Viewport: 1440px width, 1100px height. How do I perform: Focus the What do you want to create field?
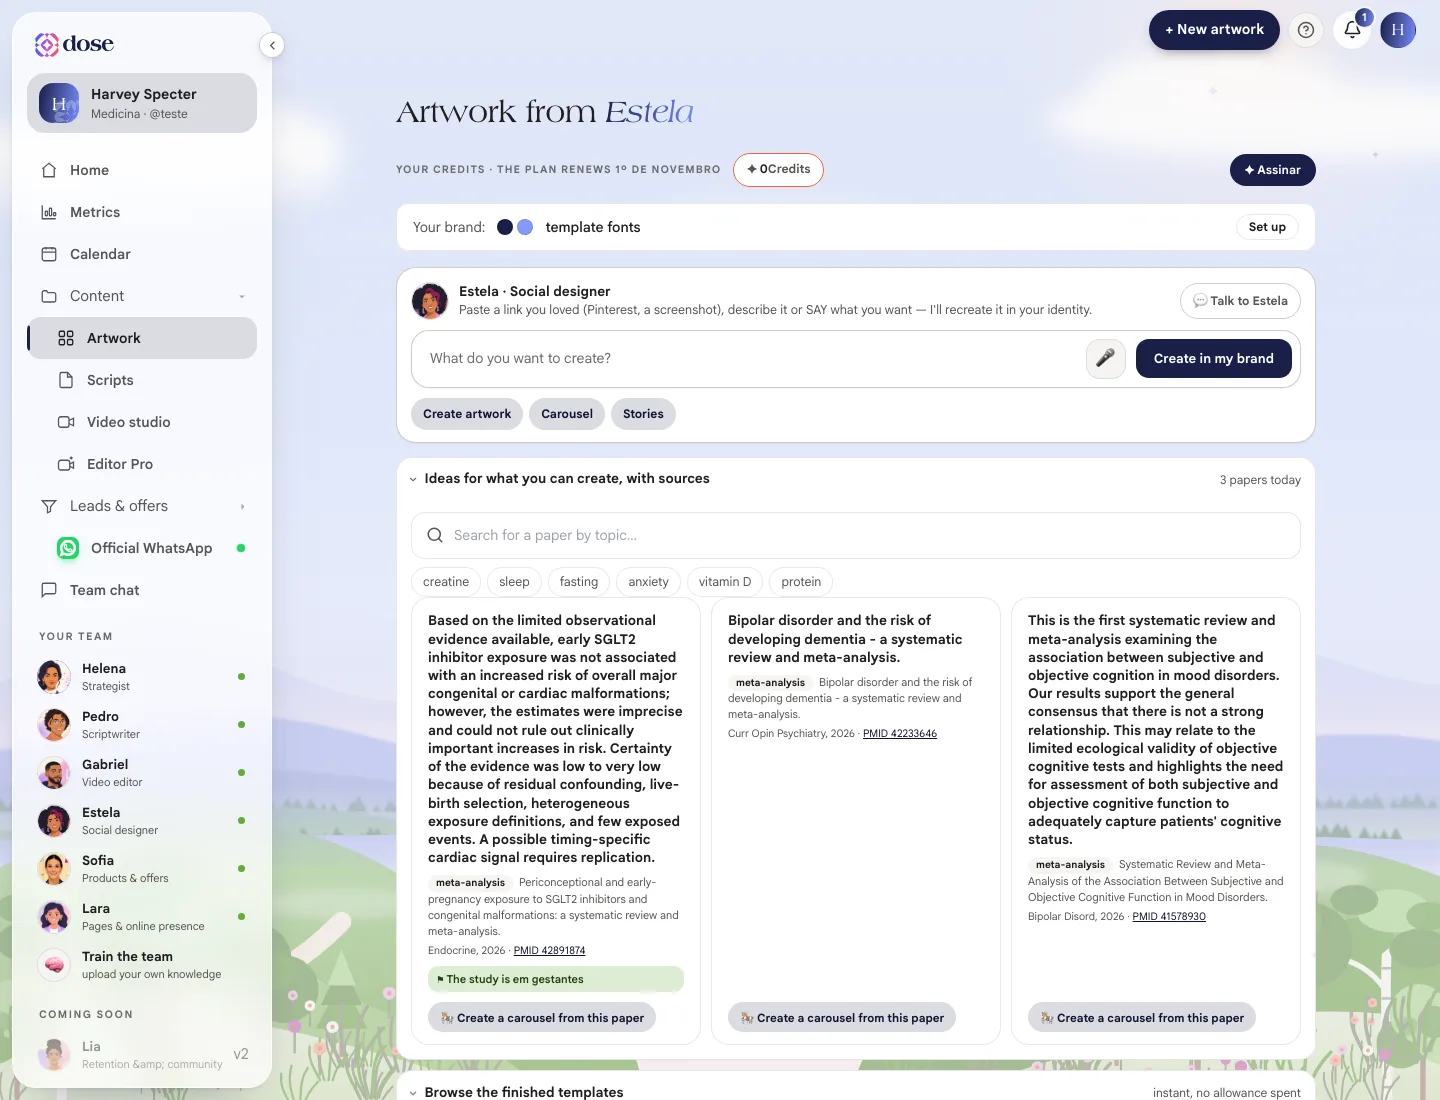pyautogui.click(x=748, y=358)
